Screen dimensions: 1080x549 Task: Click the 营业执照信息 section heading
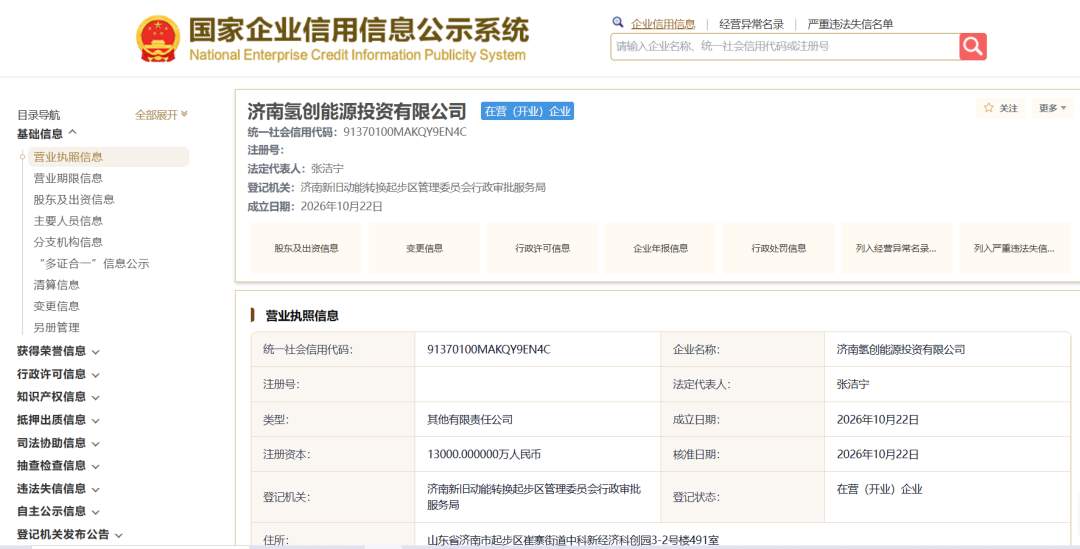tap(302, 315)
